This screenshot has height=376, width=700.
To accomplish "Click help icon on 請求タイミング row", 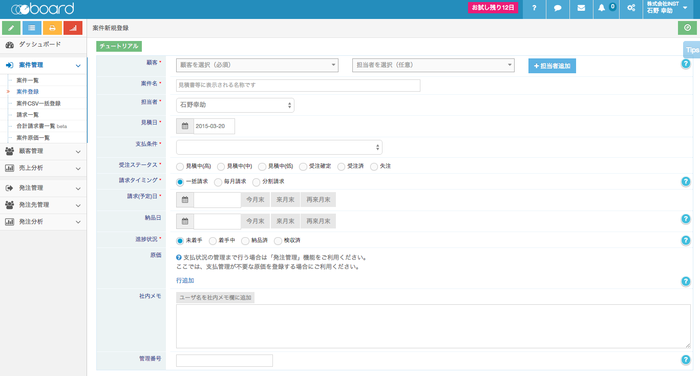I will point(686,181).
